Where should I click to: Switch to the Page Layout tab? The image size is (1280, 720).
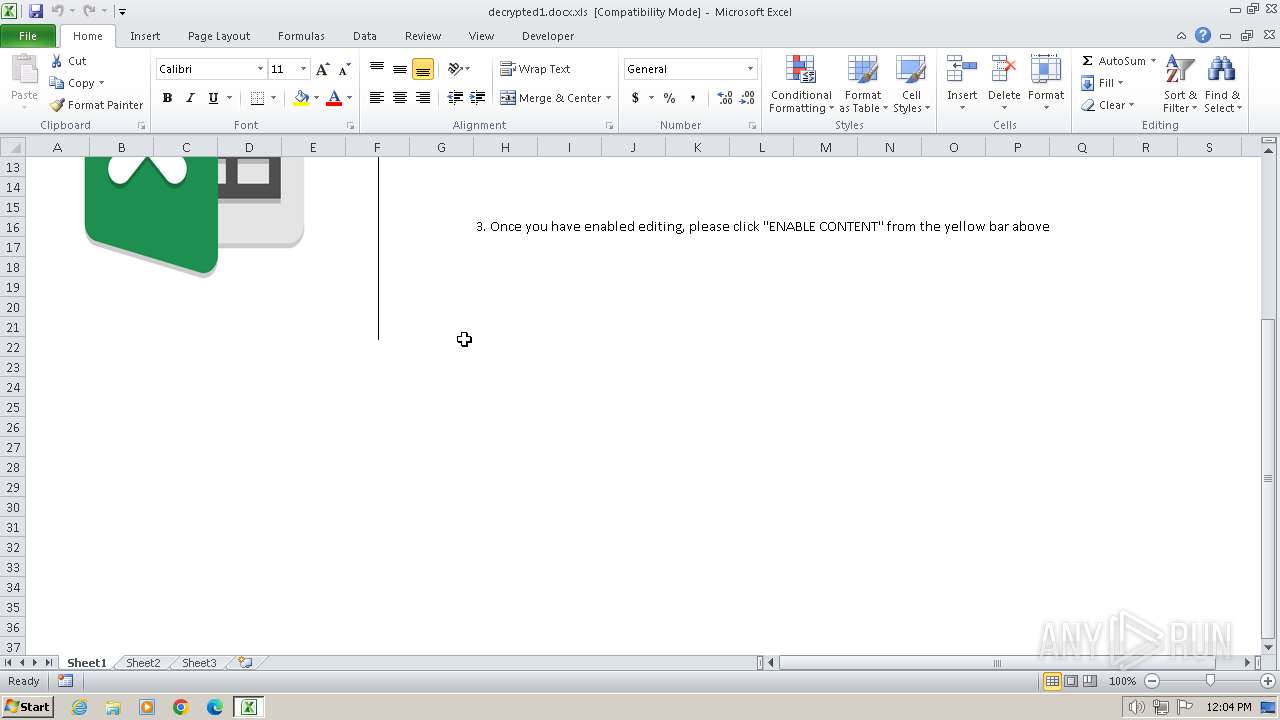click(219, 36)
